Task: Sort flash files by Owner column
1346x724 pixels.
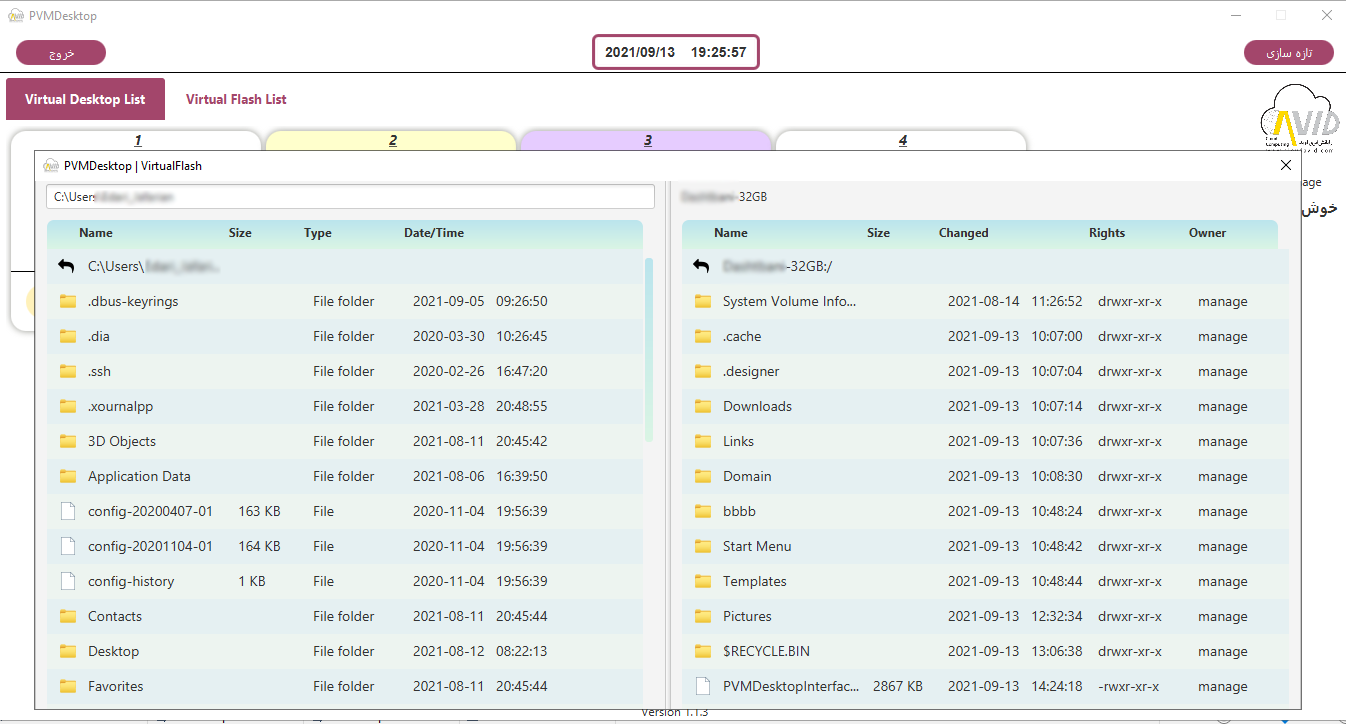Action: point(1207,233)
